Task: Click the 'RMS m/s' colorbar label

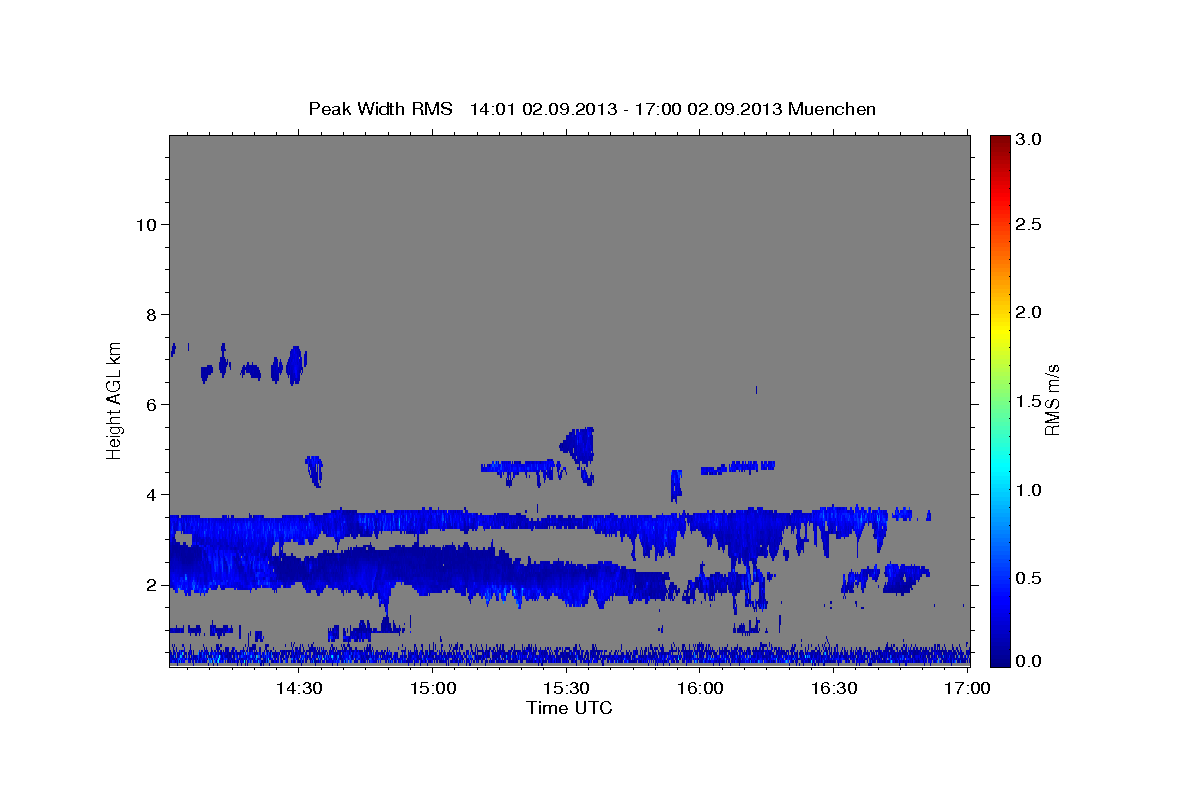Action: (x=1052, y=399)
